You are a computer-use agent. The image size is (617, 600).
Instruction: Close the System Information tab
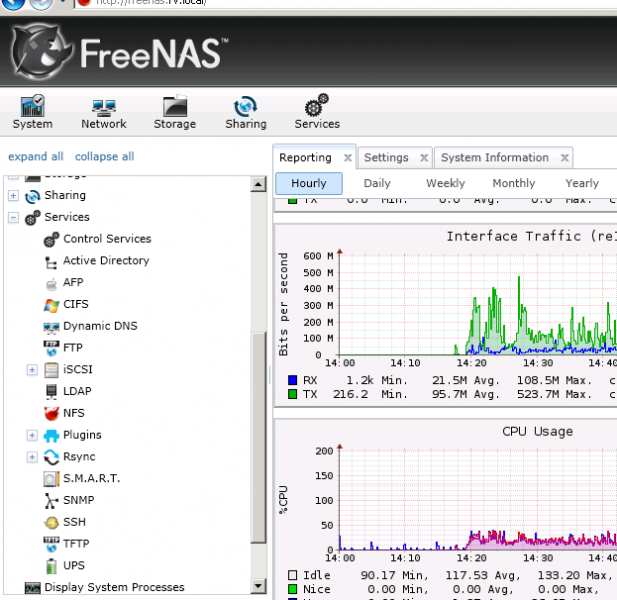pos(564,158)
